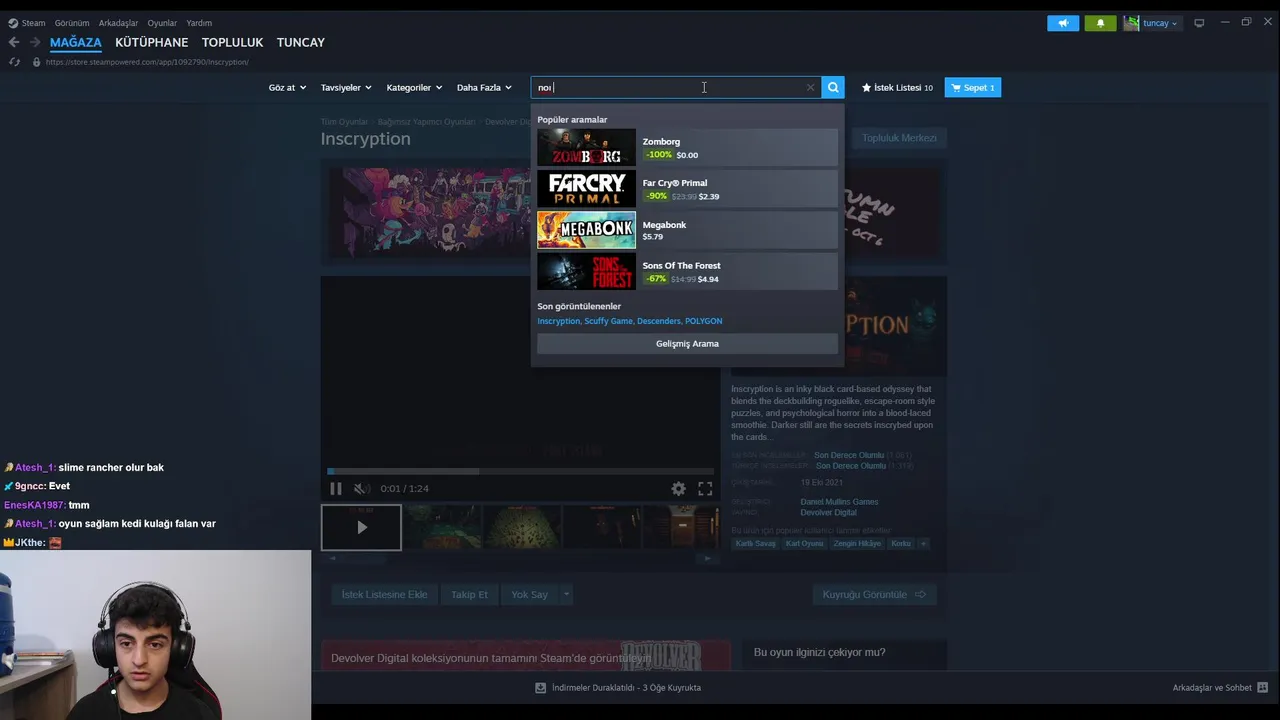Screen dimensions: 1280x720
Task: Expand the Daha Fazla dropdown
Action: (484, 87)
